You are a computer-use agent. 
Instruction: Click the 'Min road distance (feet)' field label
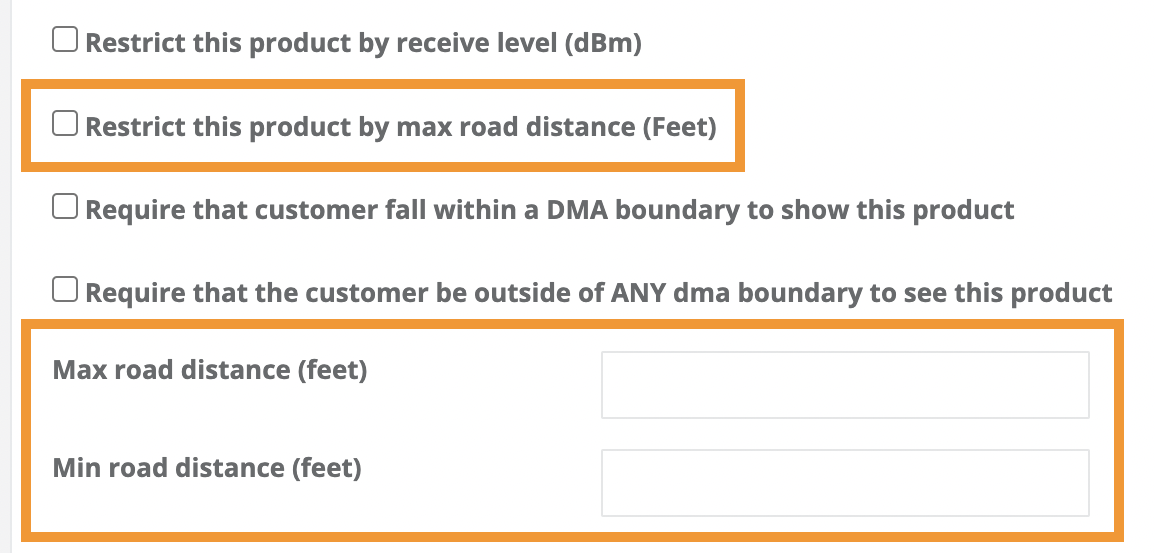pos(206,468)
